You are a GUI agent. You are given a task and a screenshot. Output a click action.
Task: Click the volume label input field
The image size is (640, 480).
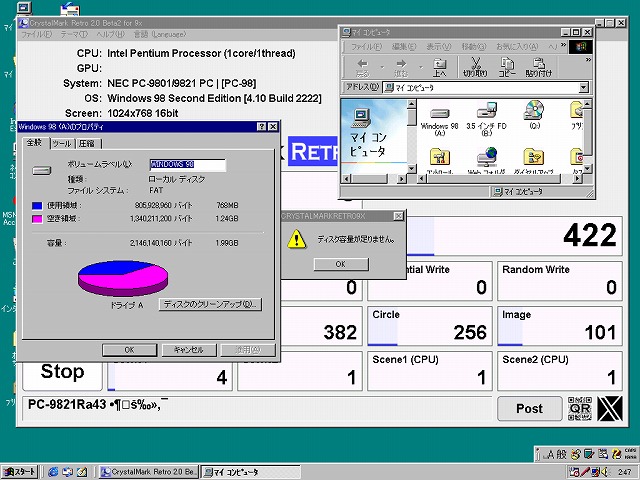click(187, 165)
